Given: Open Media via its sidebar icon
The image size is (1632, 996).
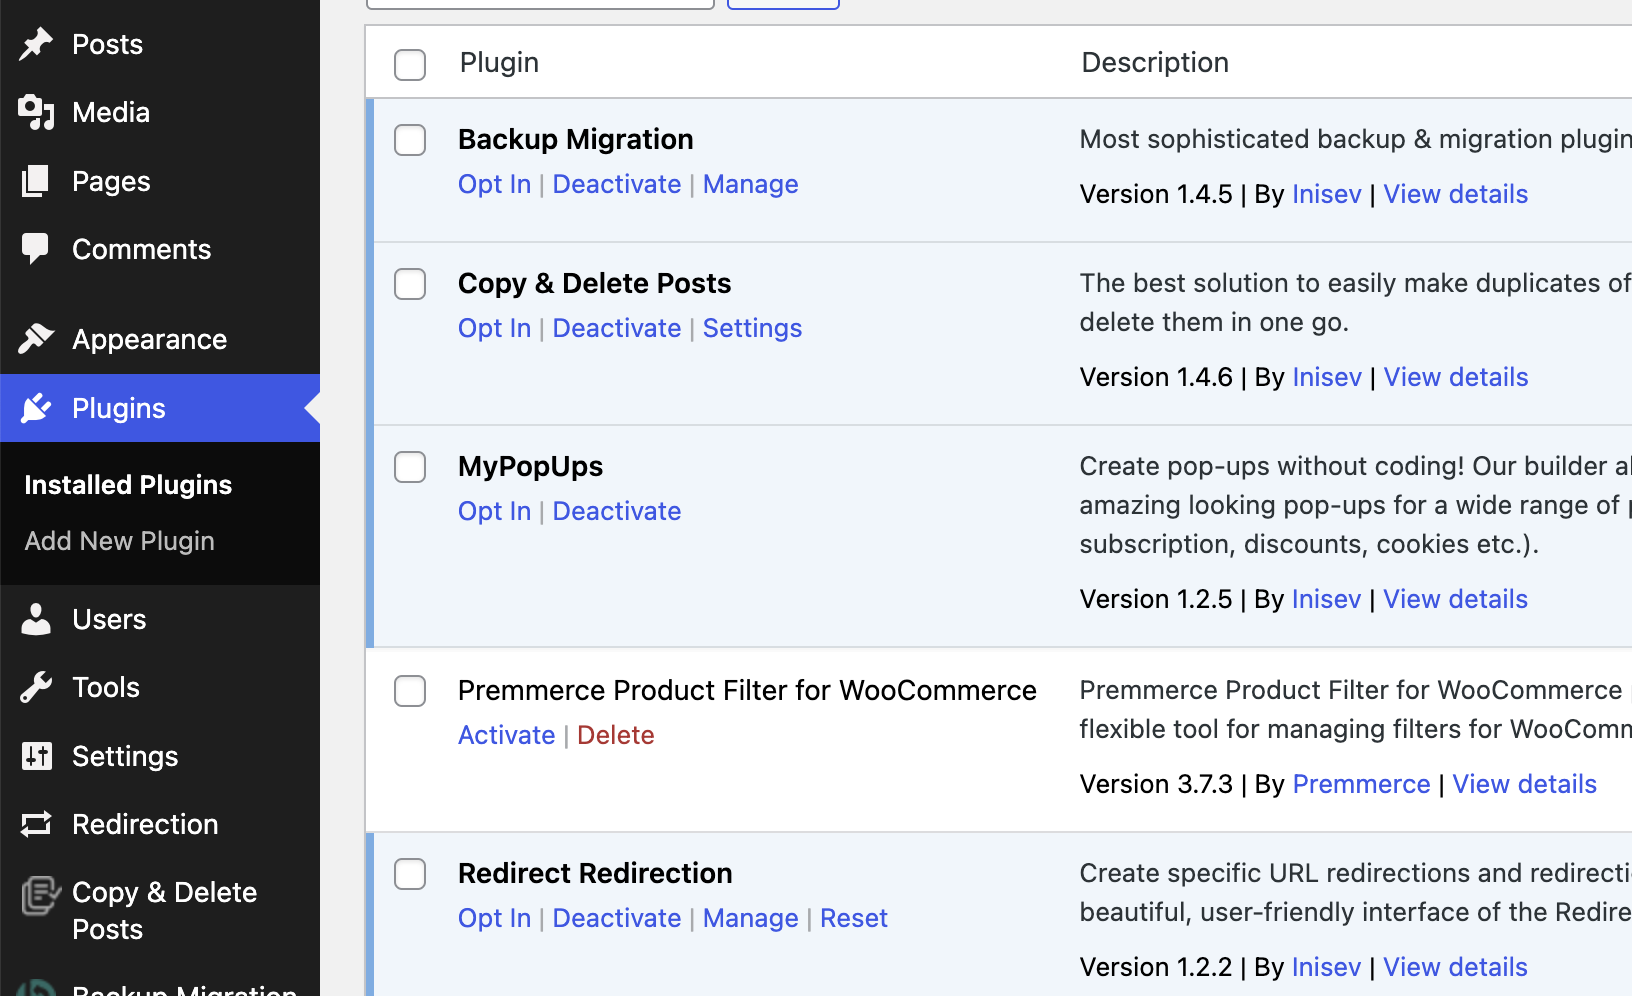Looking at the screenshot, I should pos(36,113).
